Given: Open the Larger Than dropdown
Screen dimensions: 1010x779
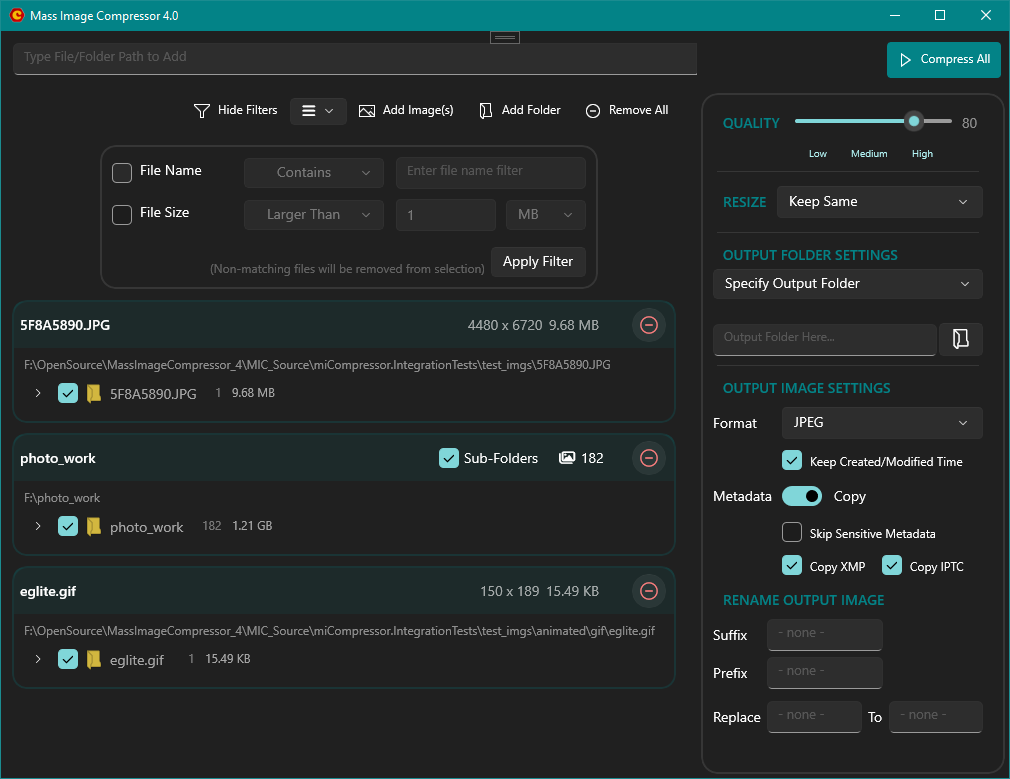Looking at the screenshot, I should click(314, 215).
